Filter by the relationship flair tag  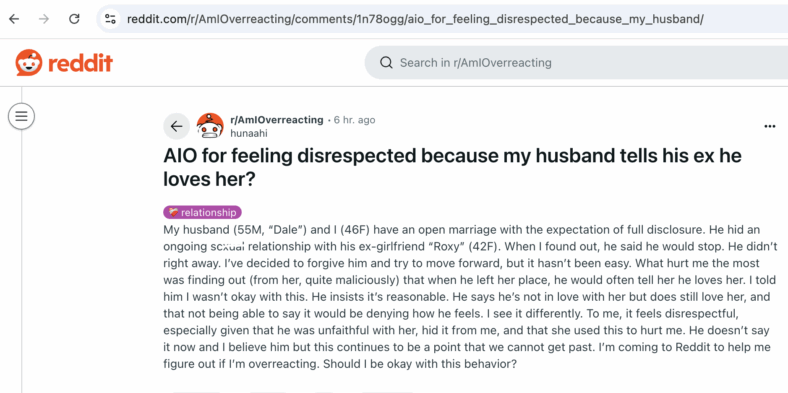click(x=203, y=212)
